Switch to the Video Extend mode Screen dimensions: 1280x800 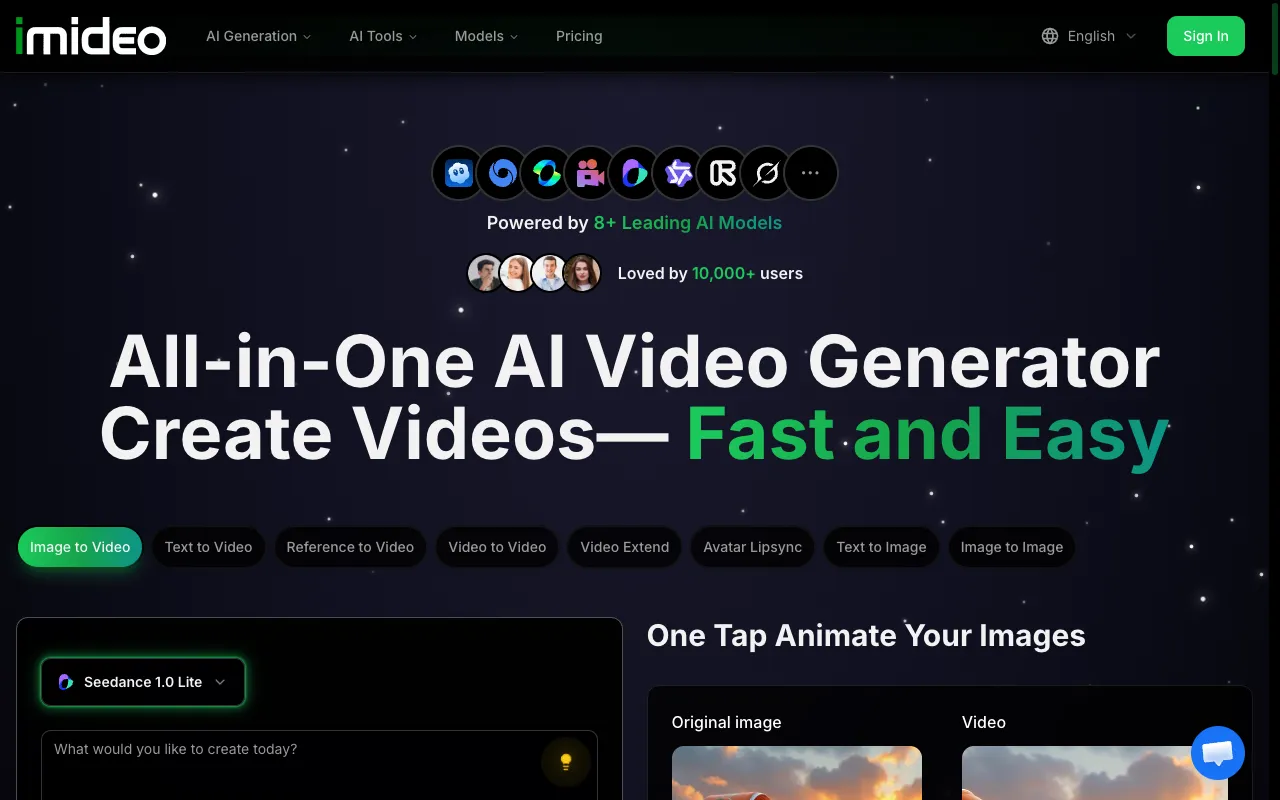624,547
